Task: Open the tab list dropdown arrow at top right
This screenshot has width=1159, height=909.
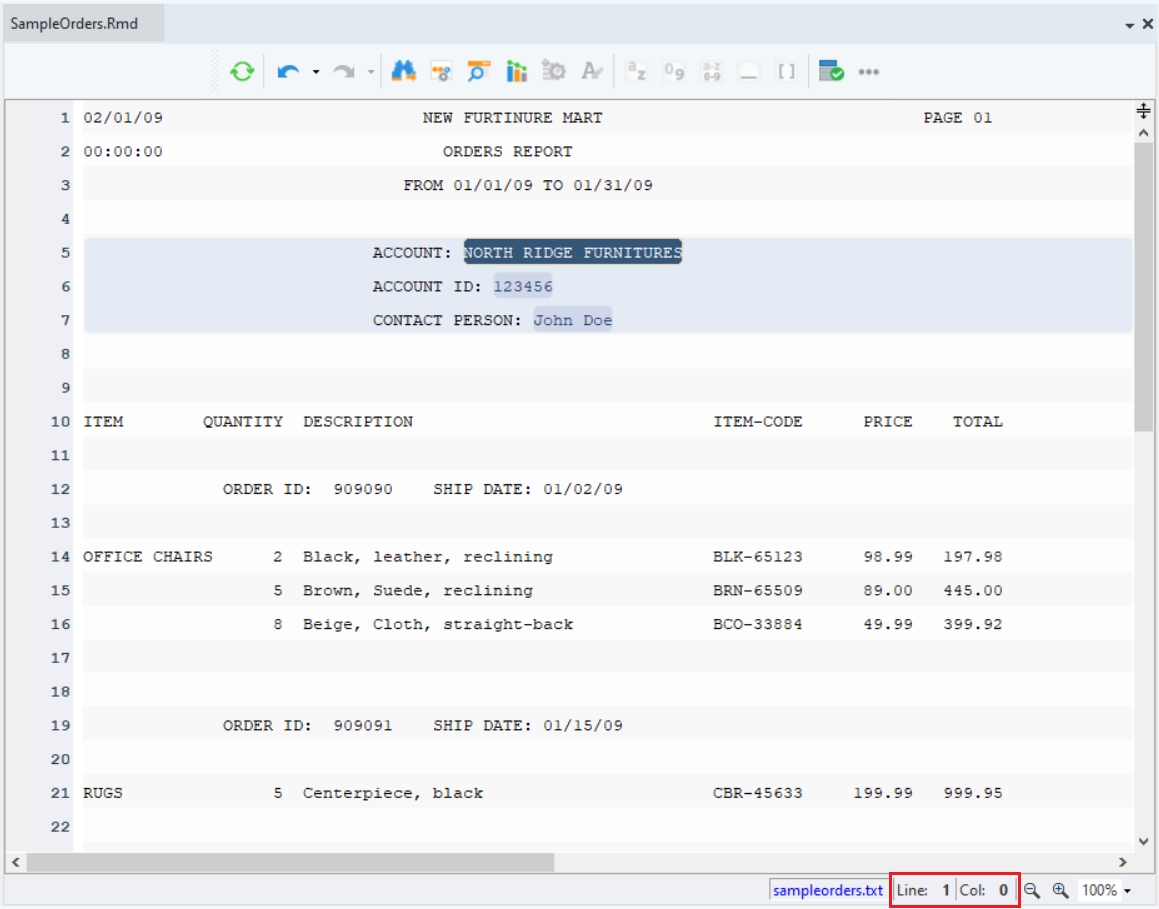Action: tap(1129, 24)
